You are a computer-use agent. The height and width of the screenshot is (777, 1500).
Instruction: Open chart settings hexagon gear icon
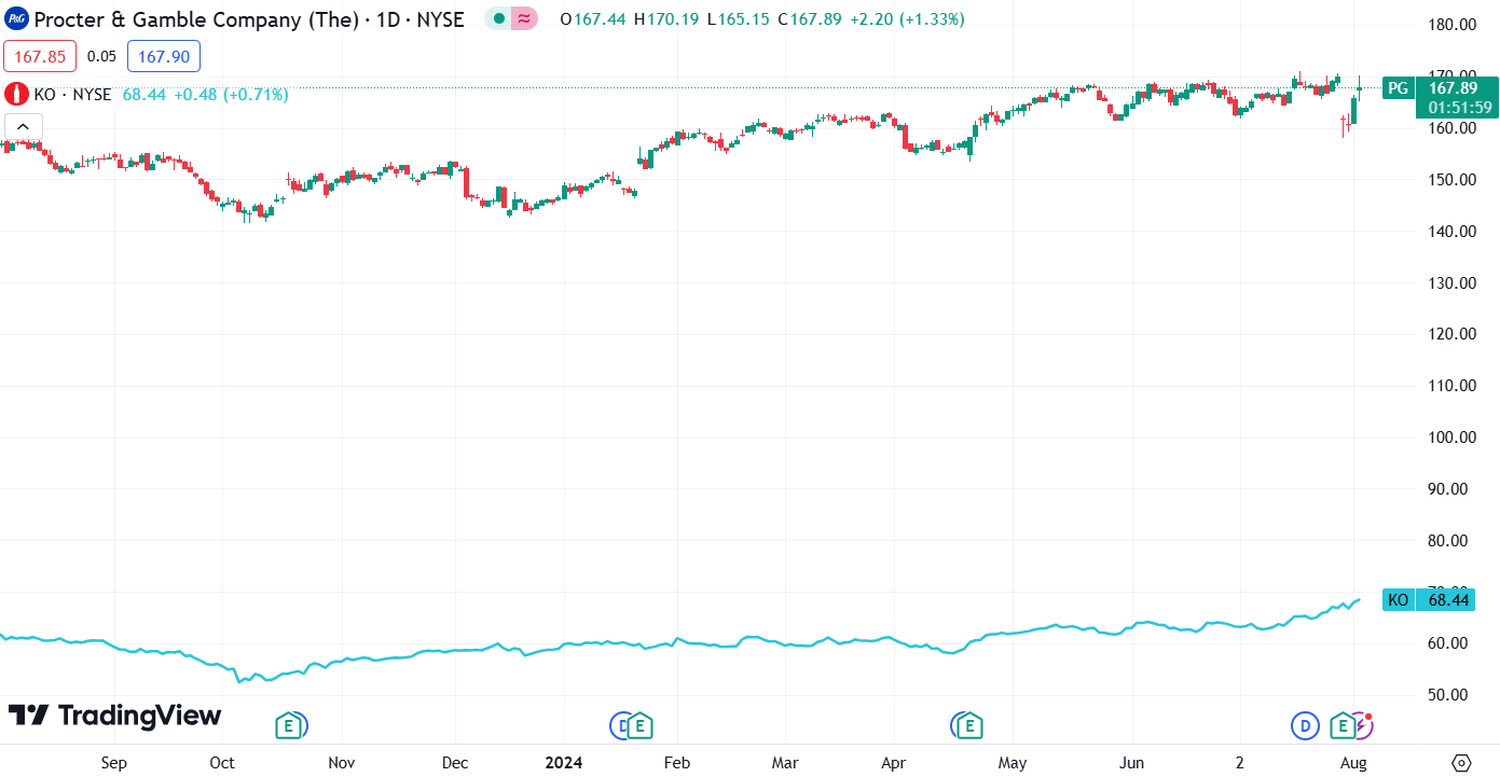(x=1462, y=762)
